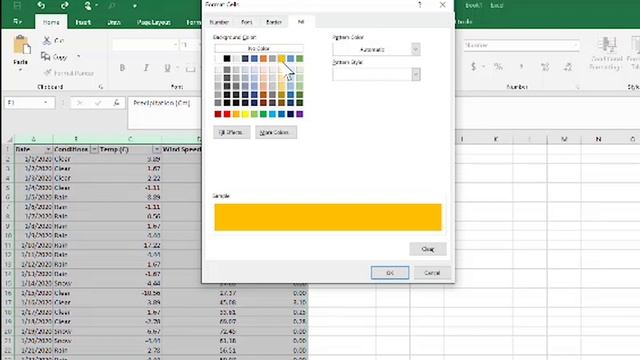Select row 16 header
The width and height of the screenshot is (640, 360).
(x=8, y=293)
